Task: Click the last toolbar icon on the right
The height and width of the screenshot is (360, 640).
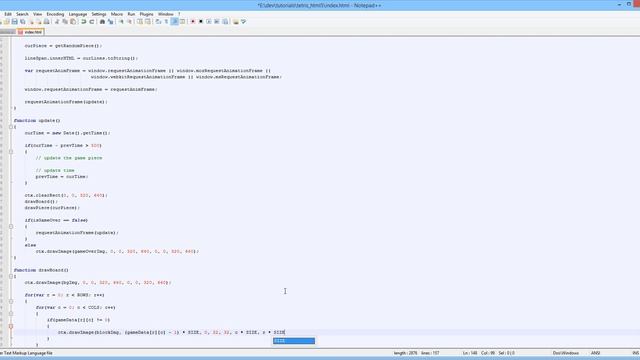Action: pos(244,22)
